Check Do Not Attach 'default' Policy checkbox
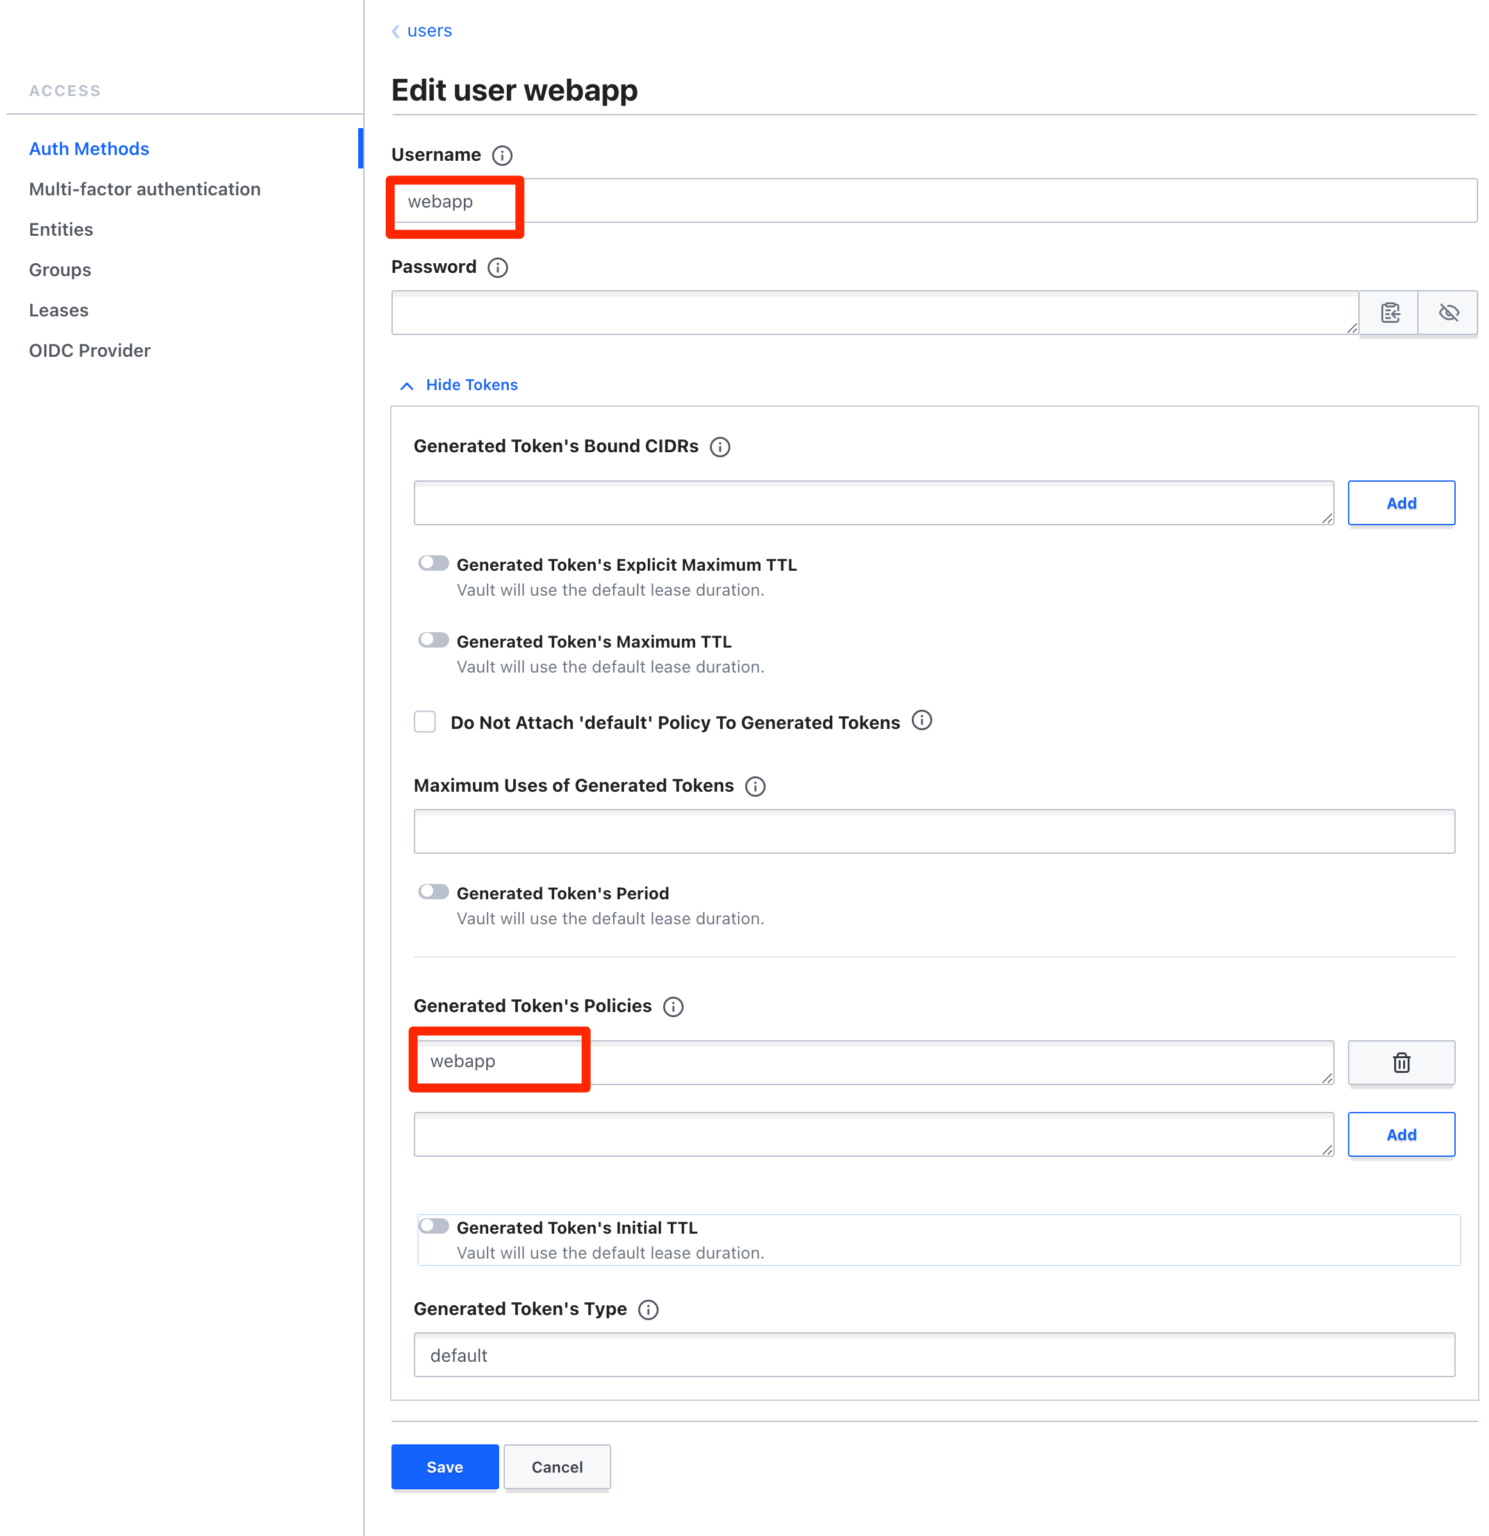This screenshot has width=1489, height=1536. click(424, 721)
